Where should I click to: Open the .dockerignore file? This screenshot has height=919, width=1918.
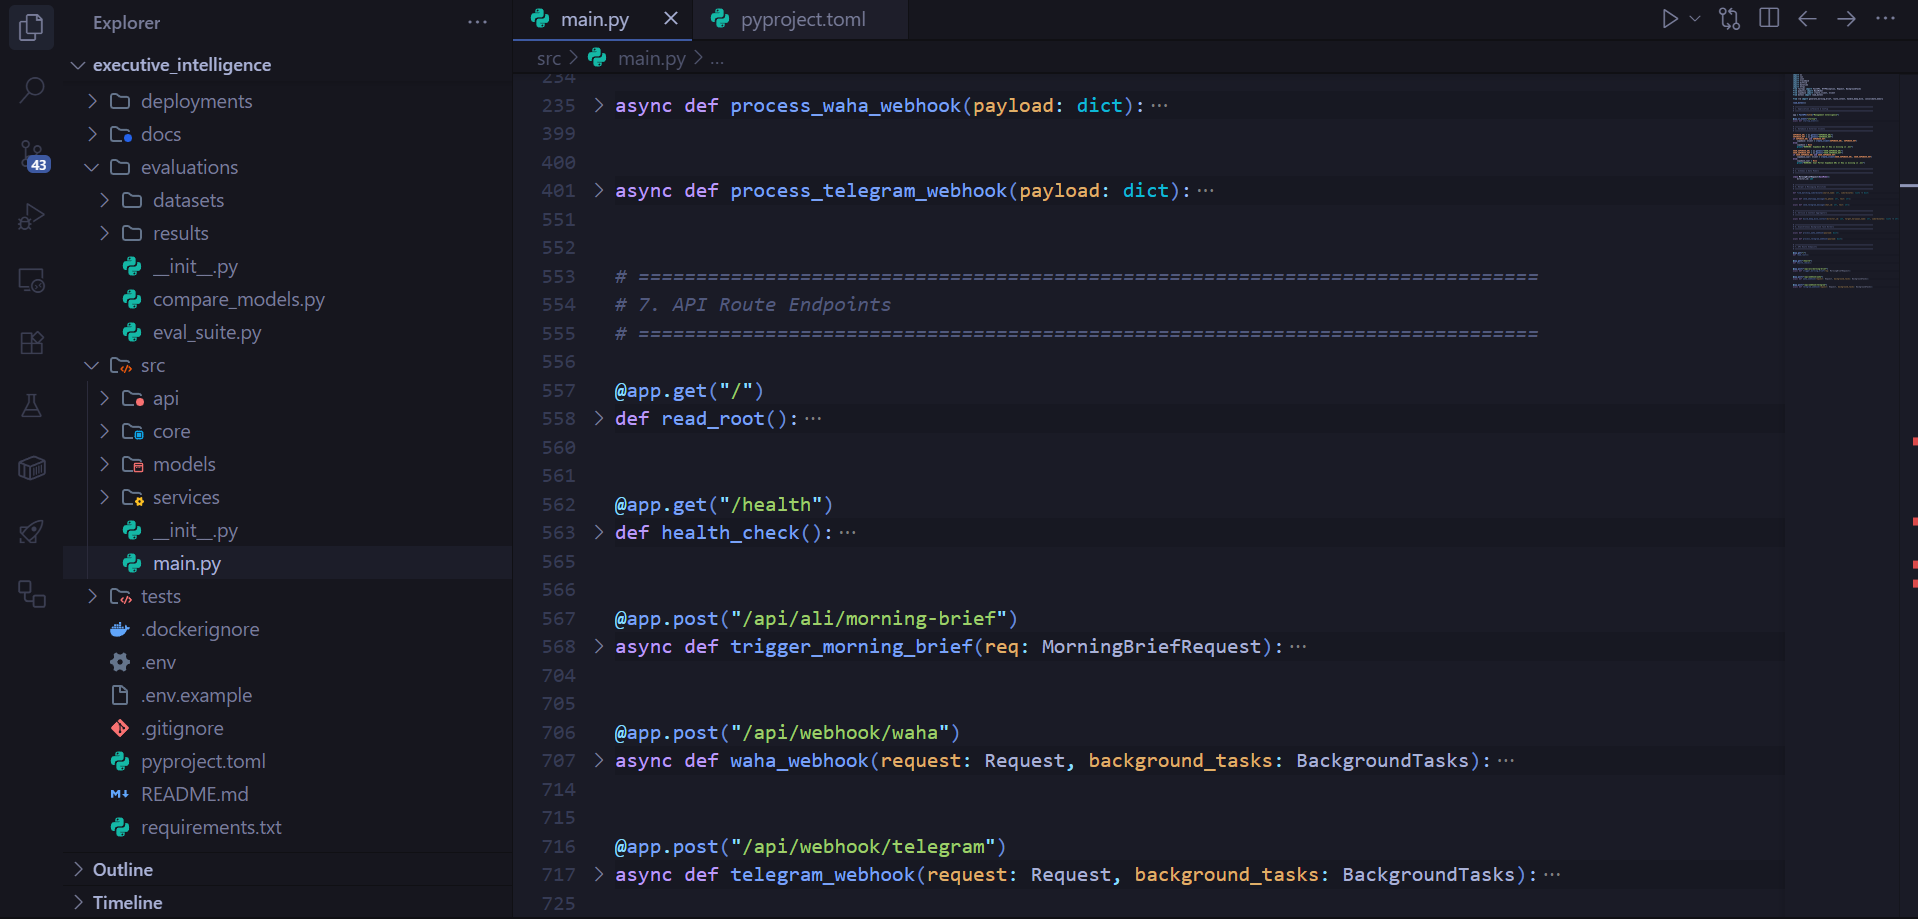200,629
